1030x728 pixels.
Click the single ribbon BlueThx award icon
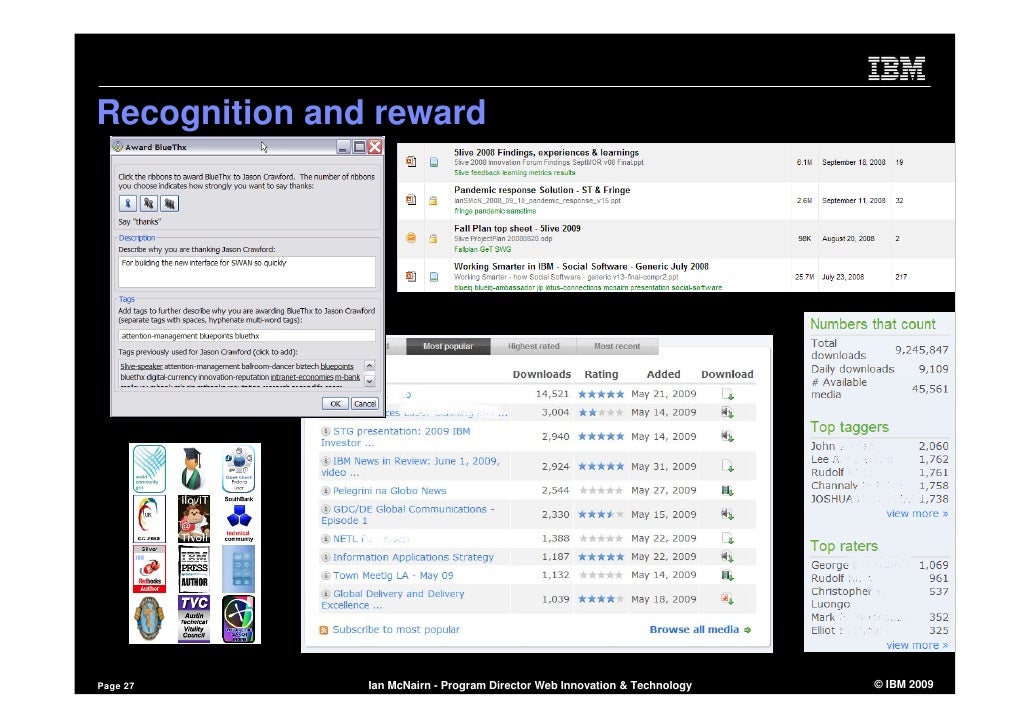tap(128, 204)
